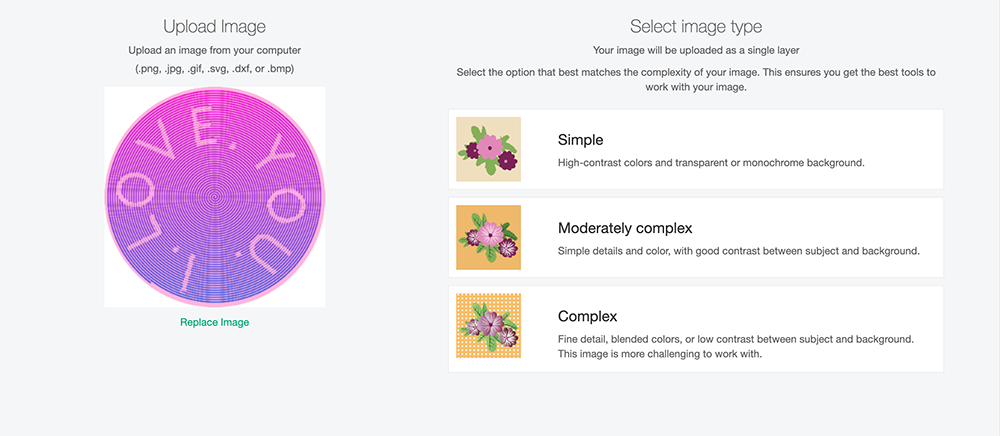Click the supported file formats text (.png, .jpg)
The height and width of the screenshot is (436, 1000).
point(214,68)
